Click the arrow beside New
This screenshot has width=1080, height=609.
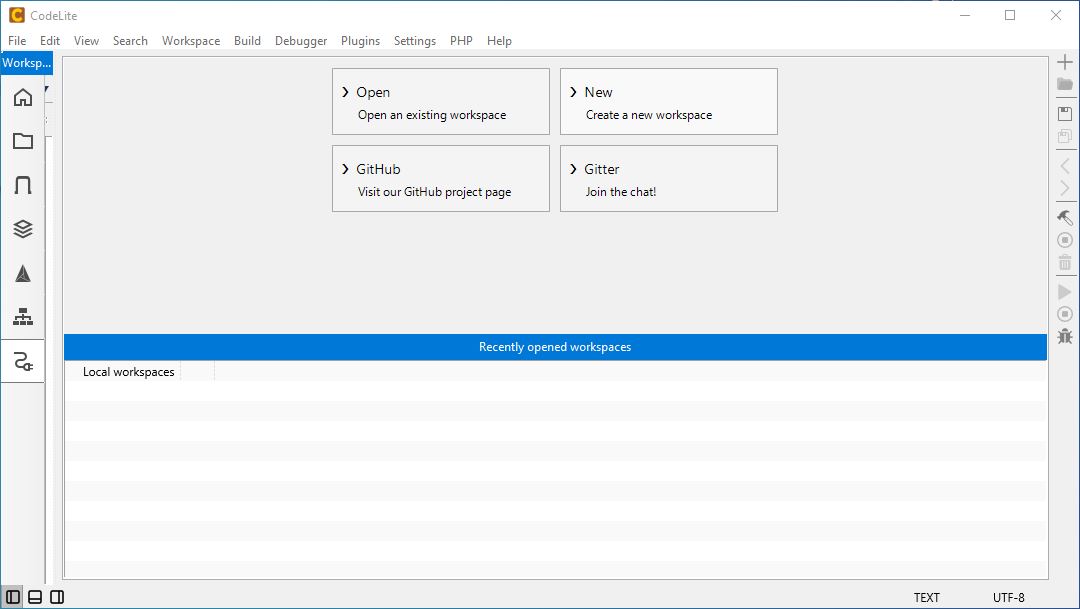pyautogui.click(x=573, y=92)
